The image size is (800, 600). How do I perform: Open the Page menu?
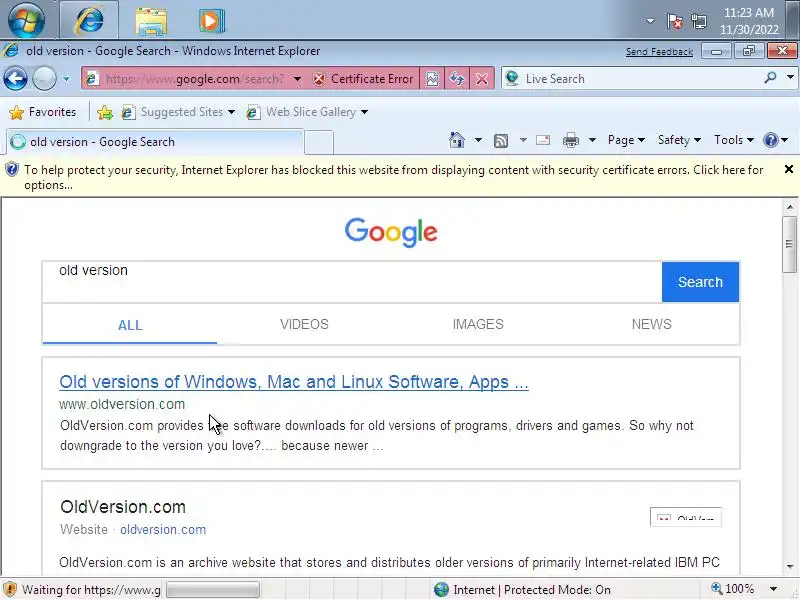[x=626, y=140]
